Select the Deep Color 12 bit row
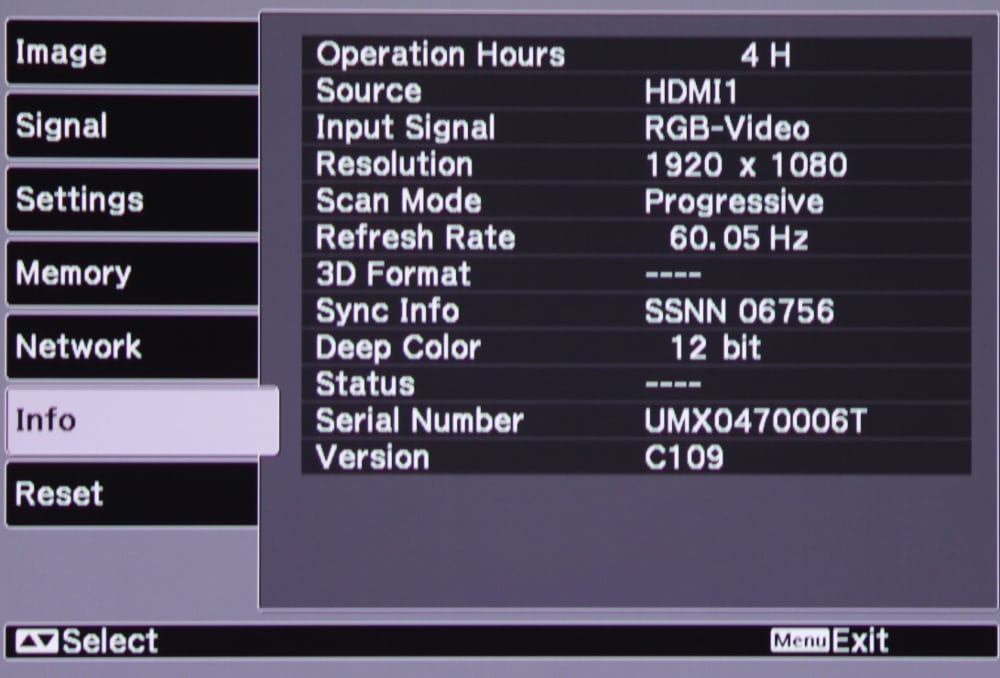 click(636, 347)
